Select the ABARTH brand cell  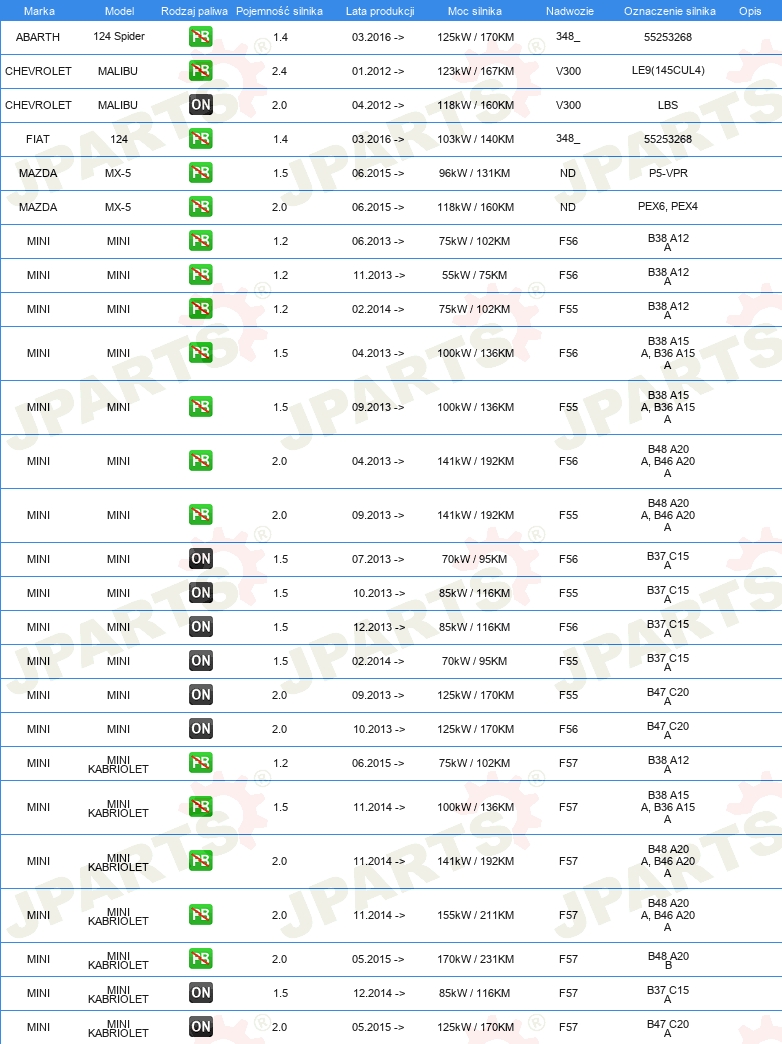[x=38, y=37]
